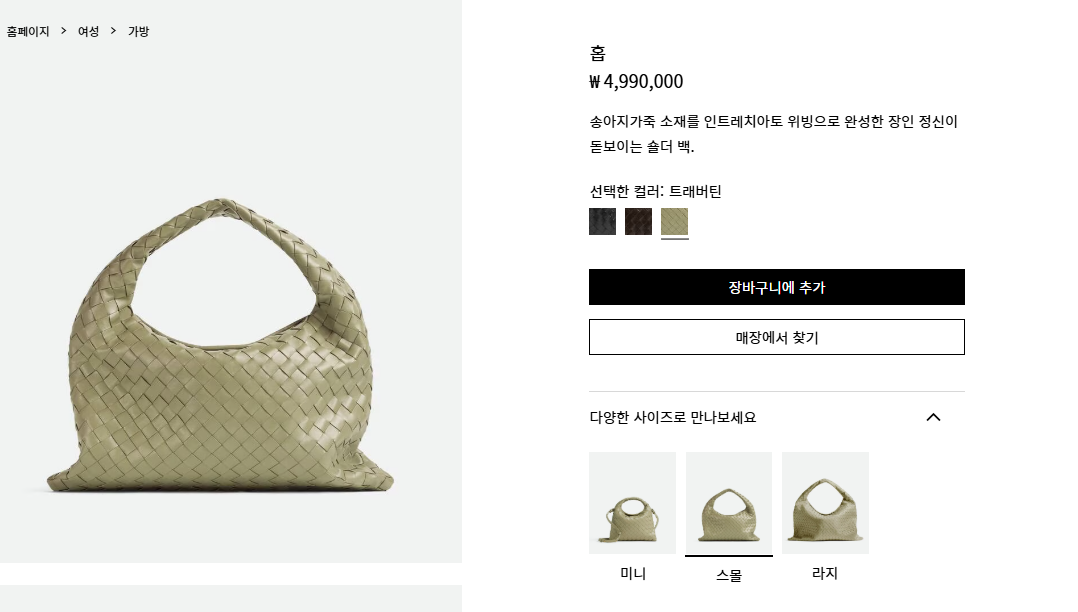Select the black color swatch
The height and width of the screenshot is (612, 1078).
pos(602,221)
